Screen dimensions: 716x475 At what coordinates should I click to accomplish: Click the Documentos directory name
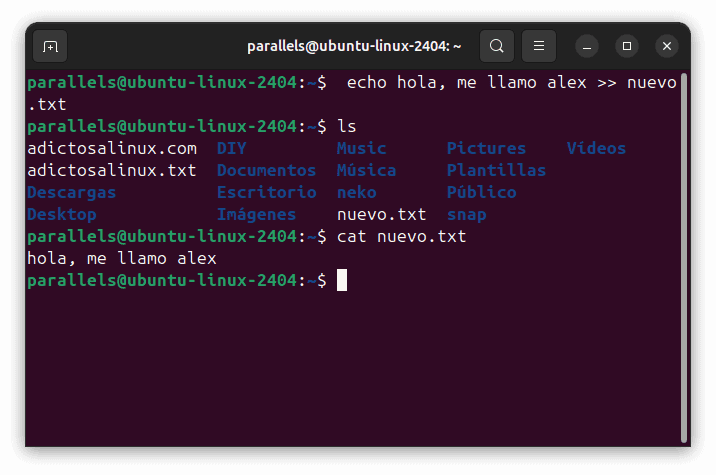pos(266,170)
